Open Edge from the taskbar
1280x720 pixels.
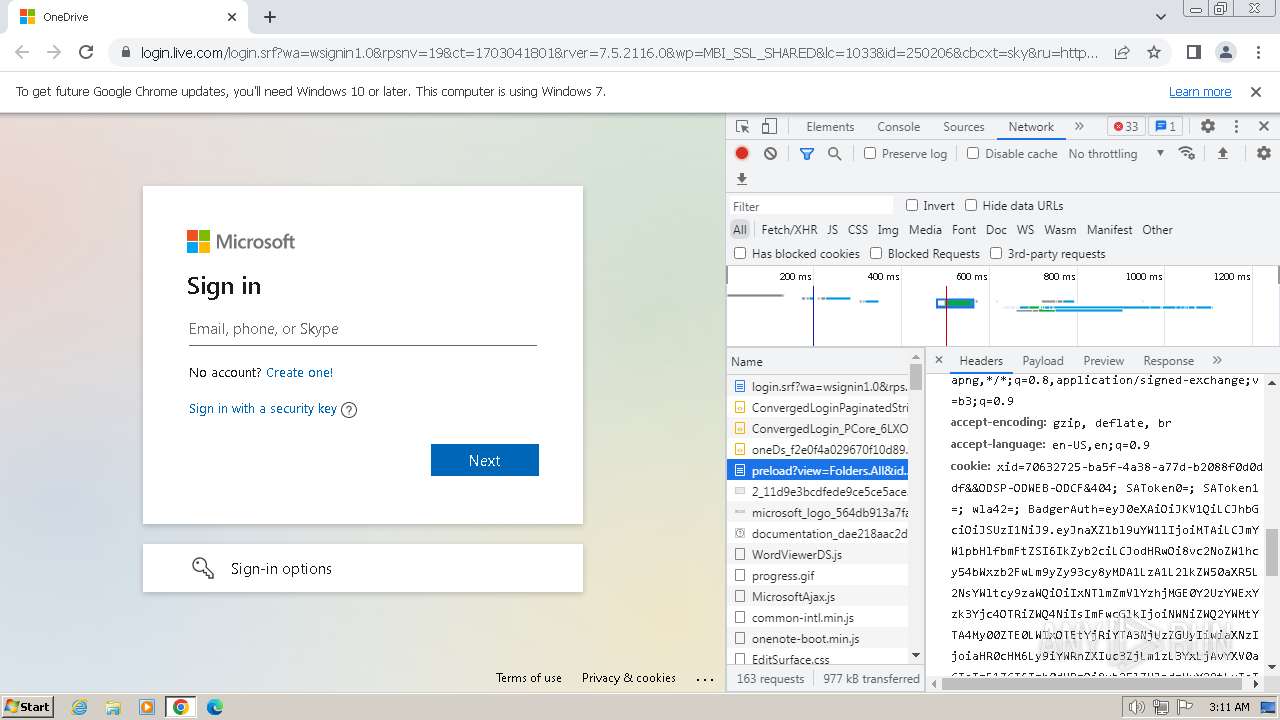tap(215, 707)
